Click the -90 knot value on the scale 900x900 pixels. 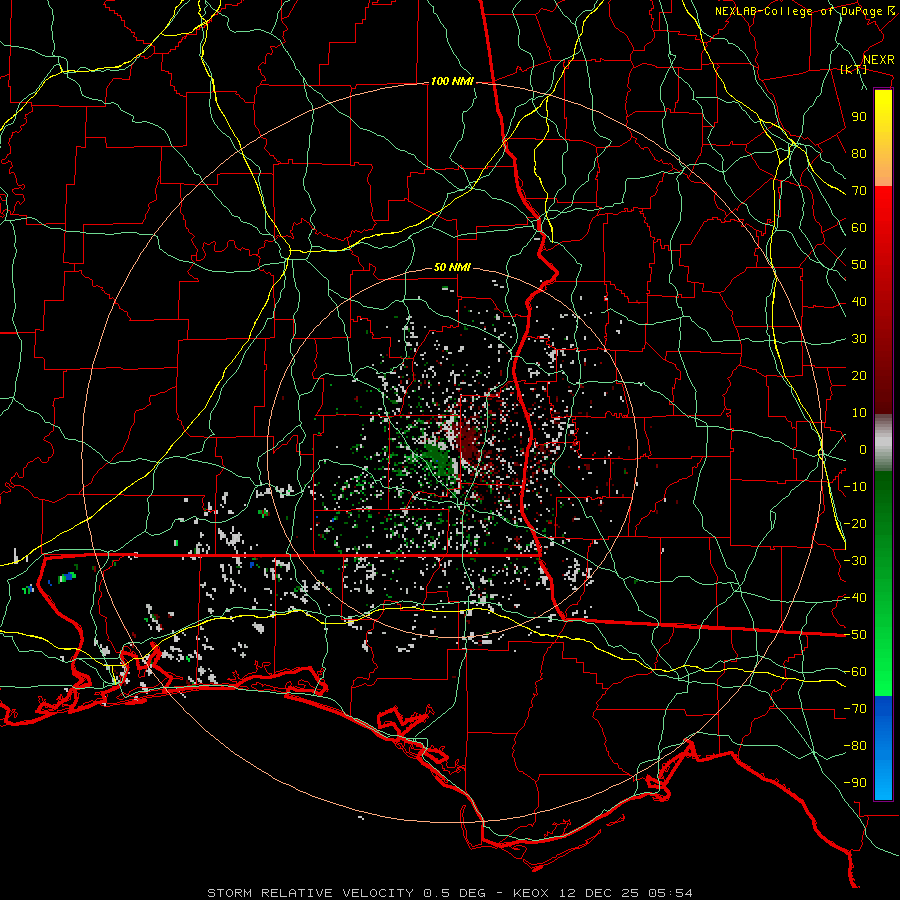855,783
